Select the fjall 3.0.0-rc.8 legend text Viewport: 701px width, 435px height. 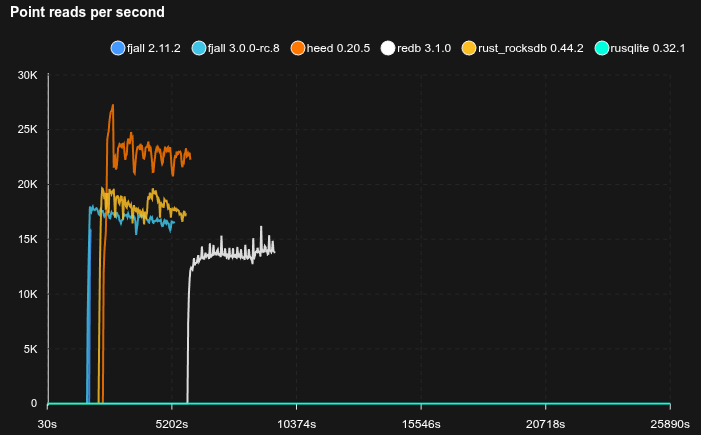tap(246, 48)
